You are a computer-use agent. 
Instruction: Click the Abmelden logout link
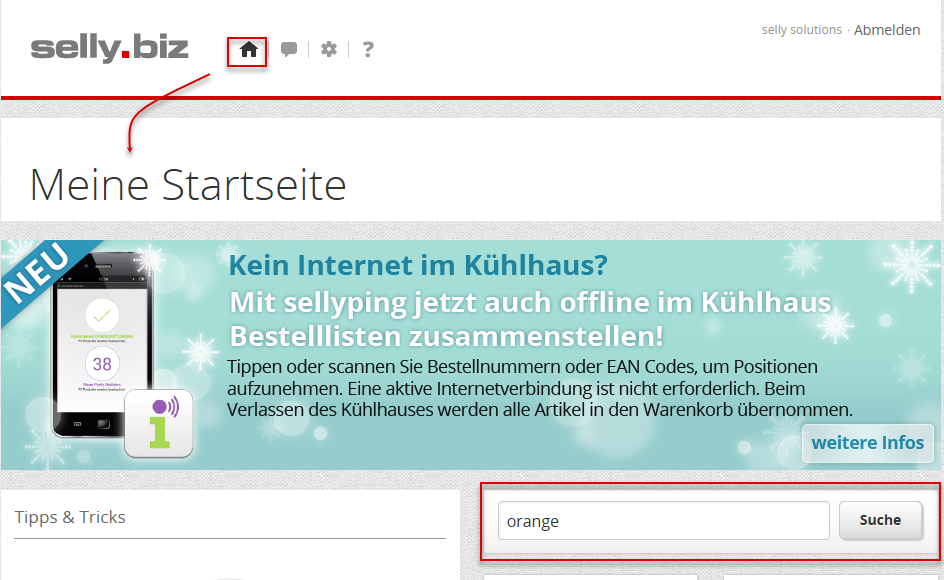(x=887, y=30)
